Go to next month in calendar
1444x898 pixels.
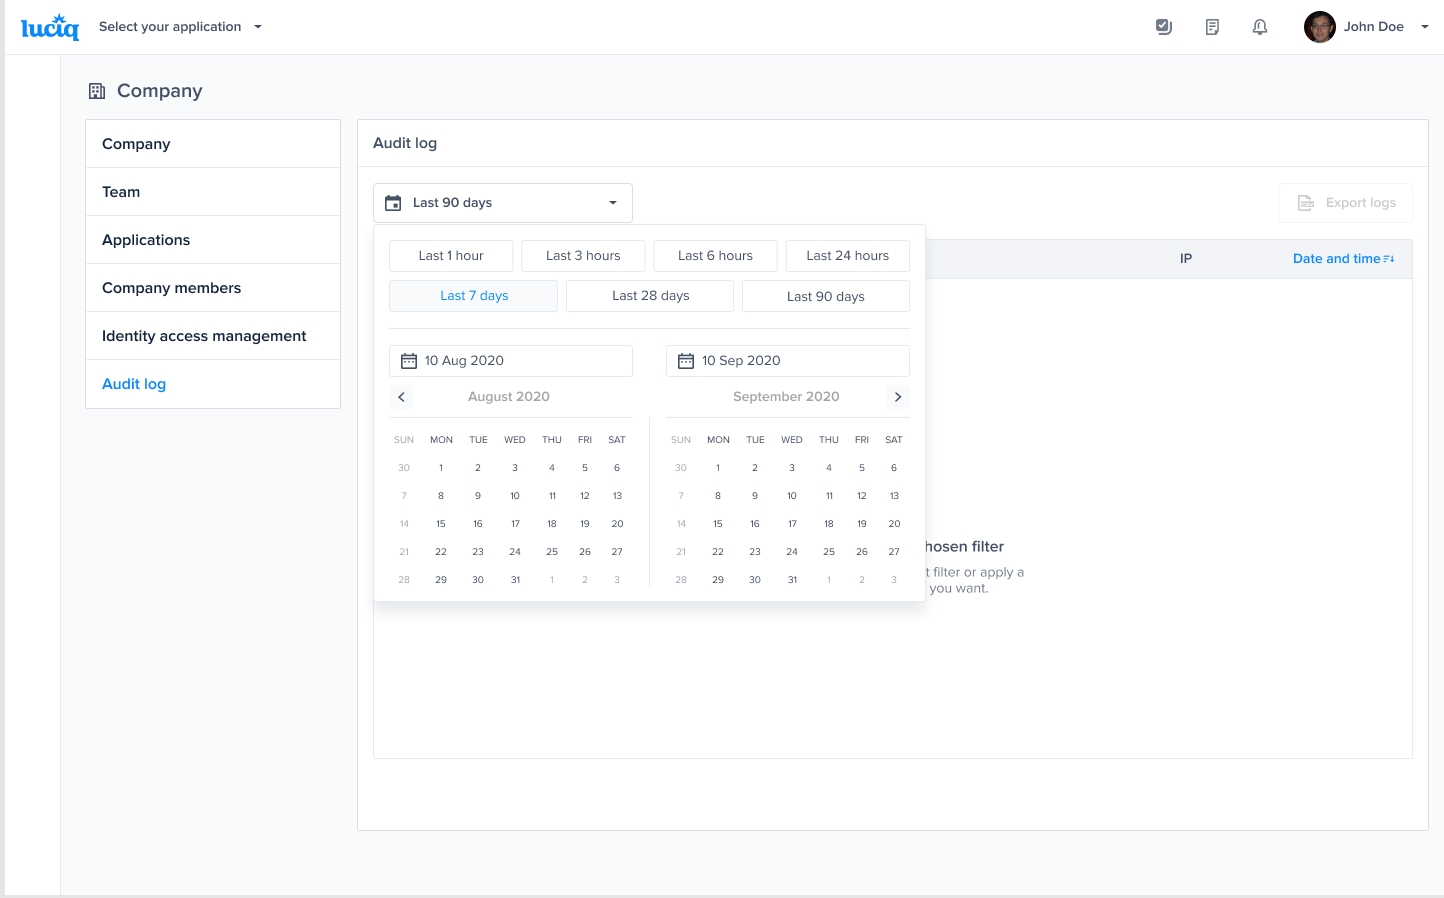(x=898, y=397)
